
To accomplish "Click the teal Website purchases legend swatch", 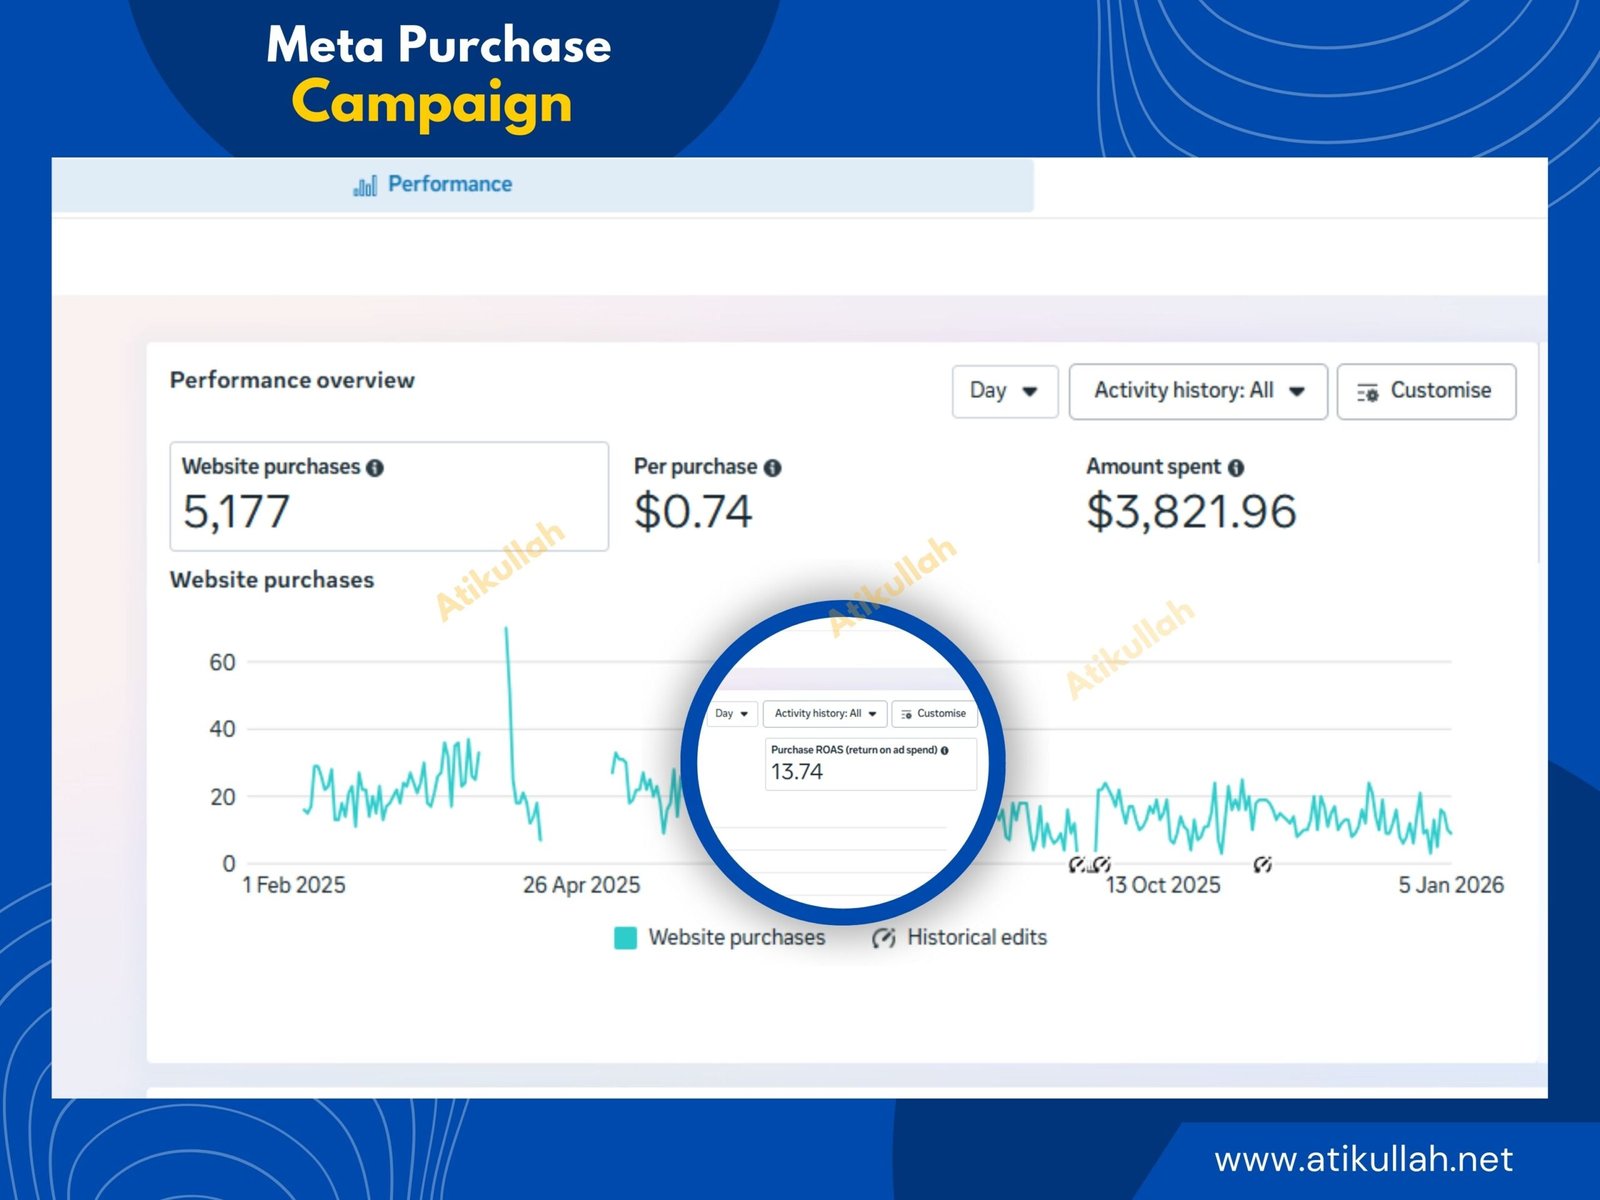I will tap(625, 938).
